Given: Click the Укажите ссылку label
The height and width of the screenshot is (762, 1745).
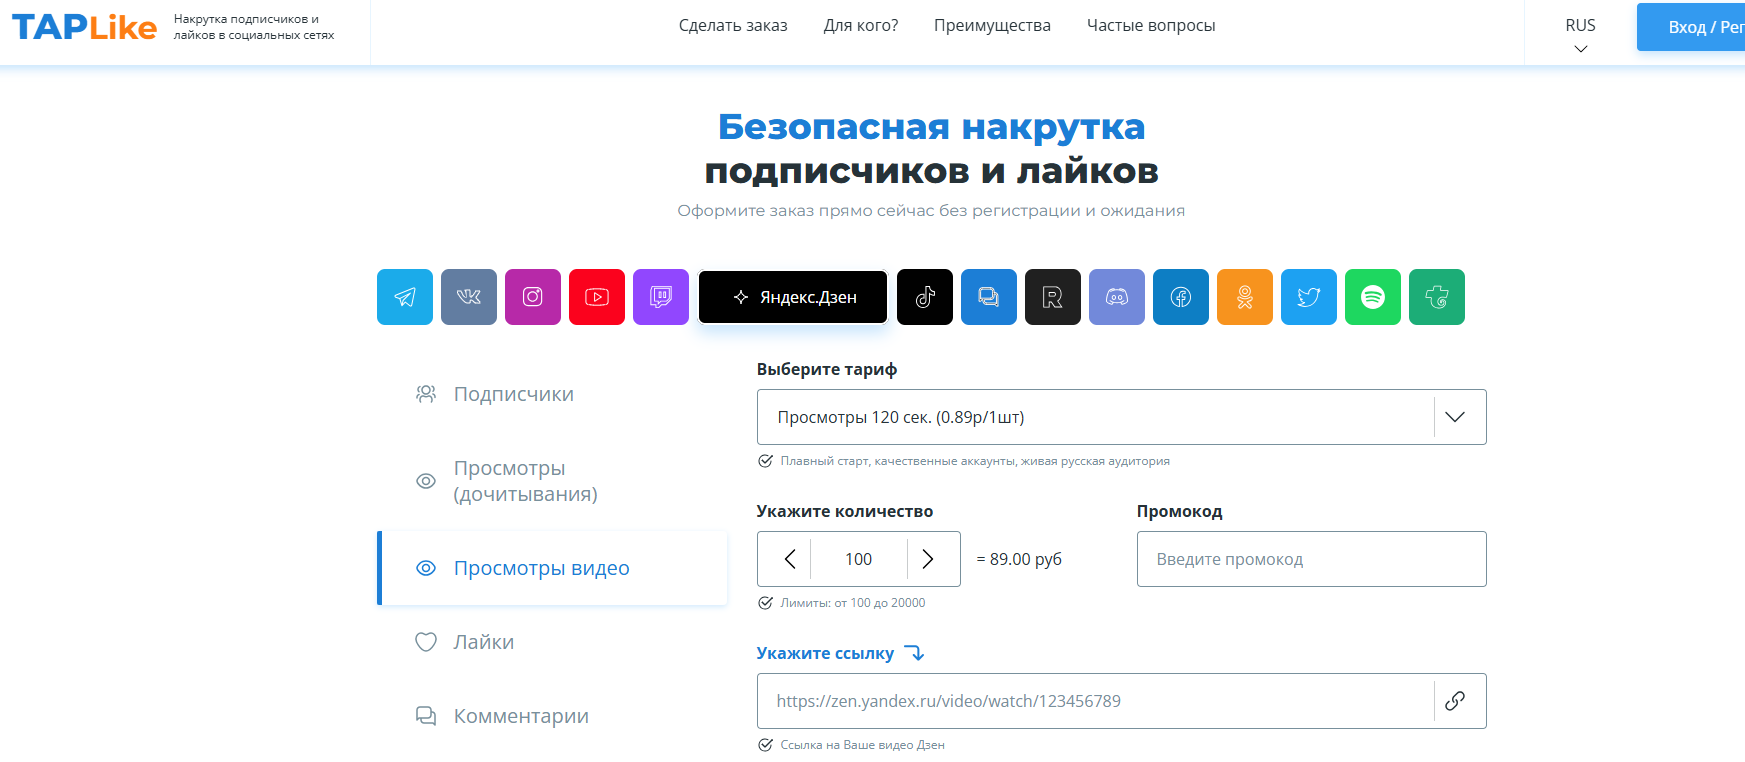Looking at the screenshot, I should tap(825, 653).
